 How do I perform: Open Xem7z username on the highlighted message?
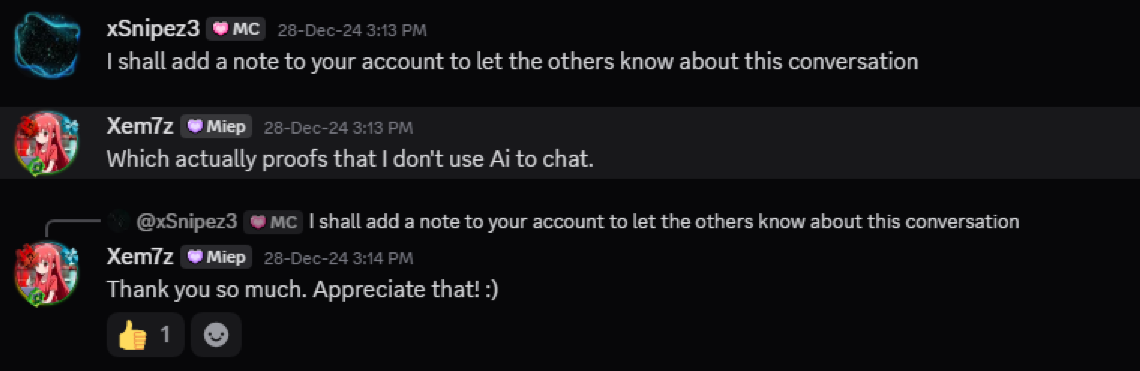140,127
